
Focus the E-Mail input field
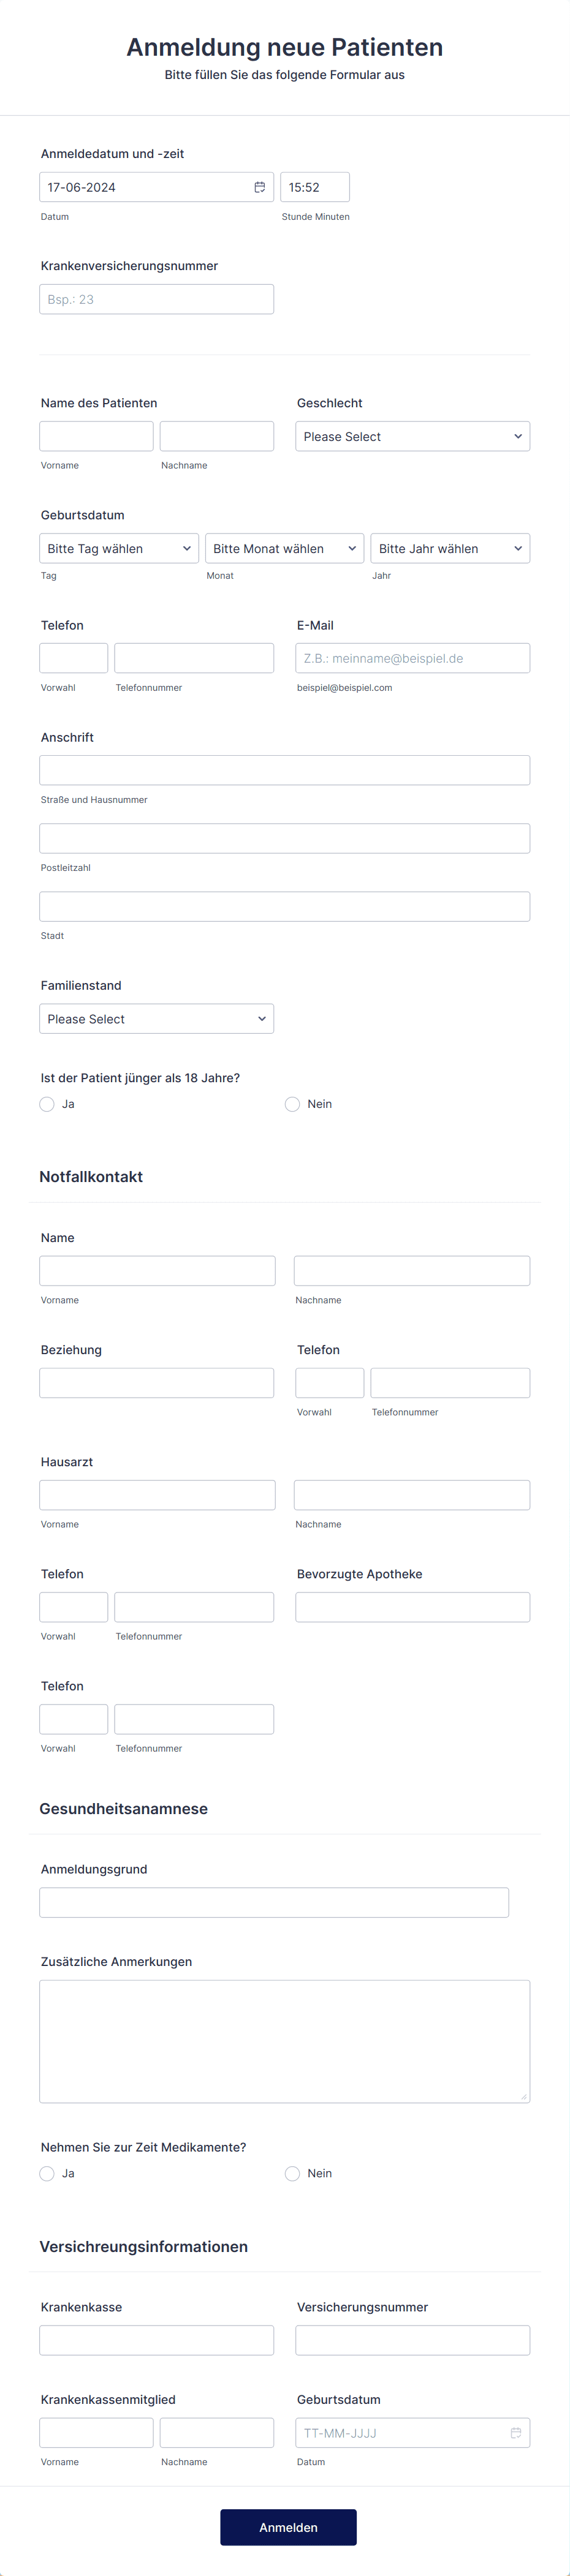[x=412, y=658]
